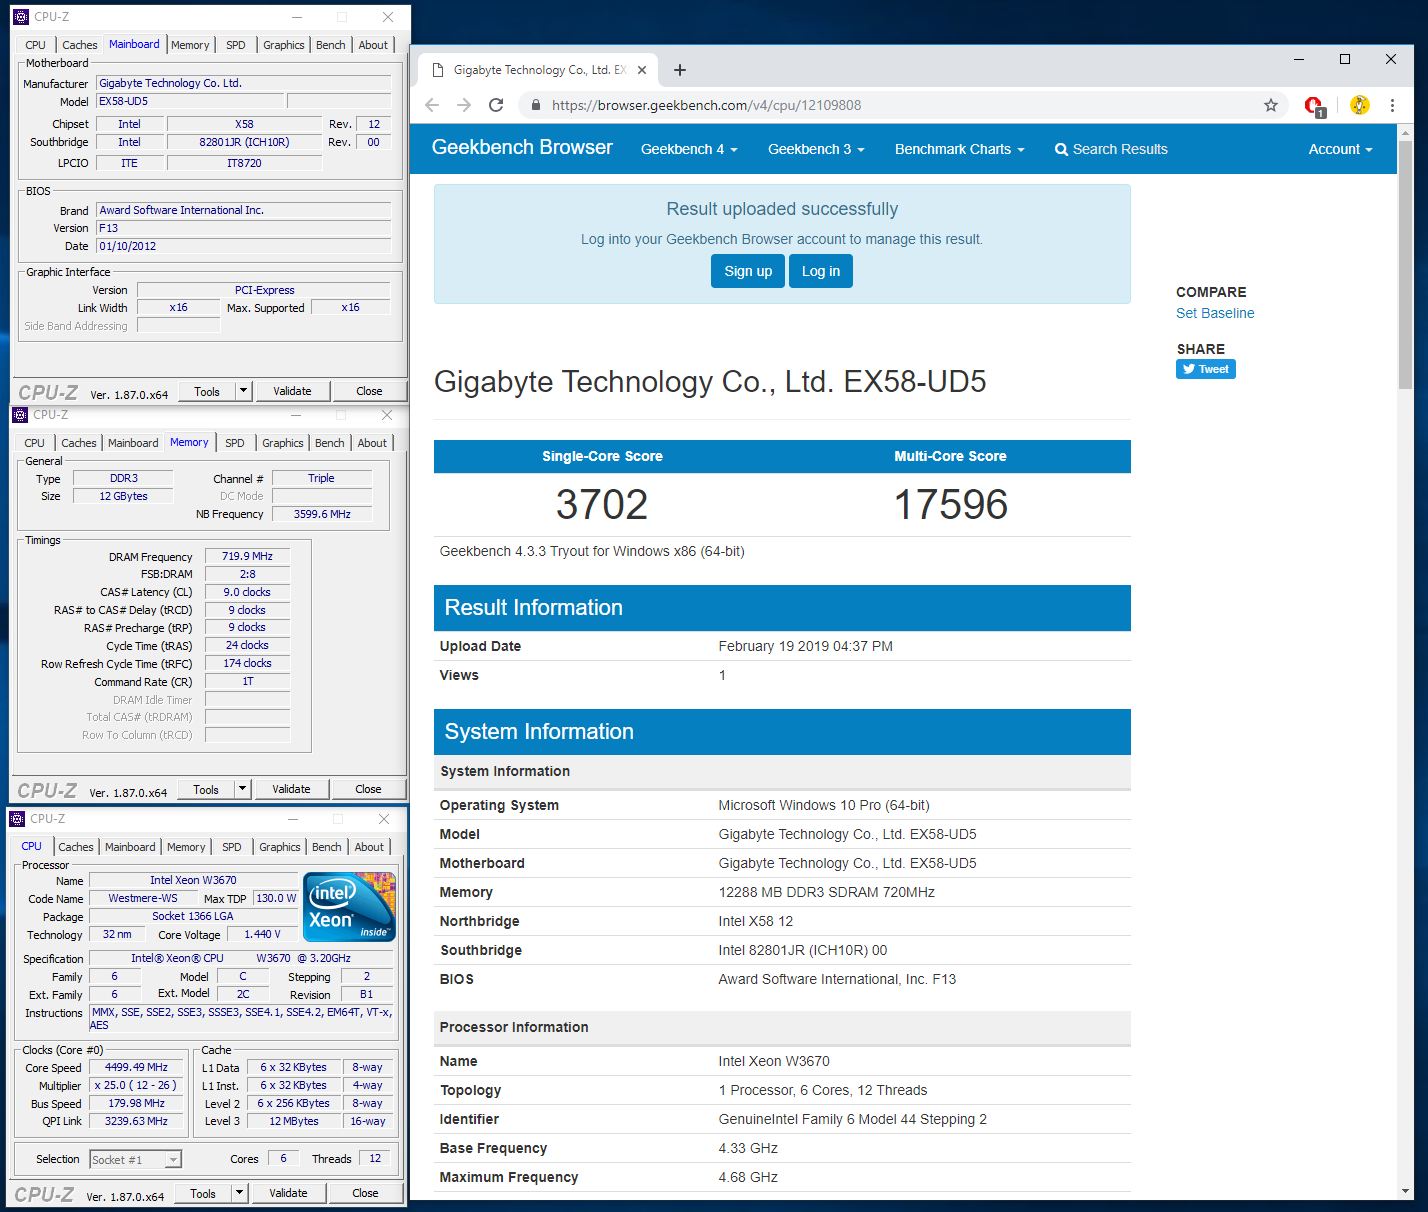
Task: Click the scrollbar up arrow in browser
Action: point(1405,131)
